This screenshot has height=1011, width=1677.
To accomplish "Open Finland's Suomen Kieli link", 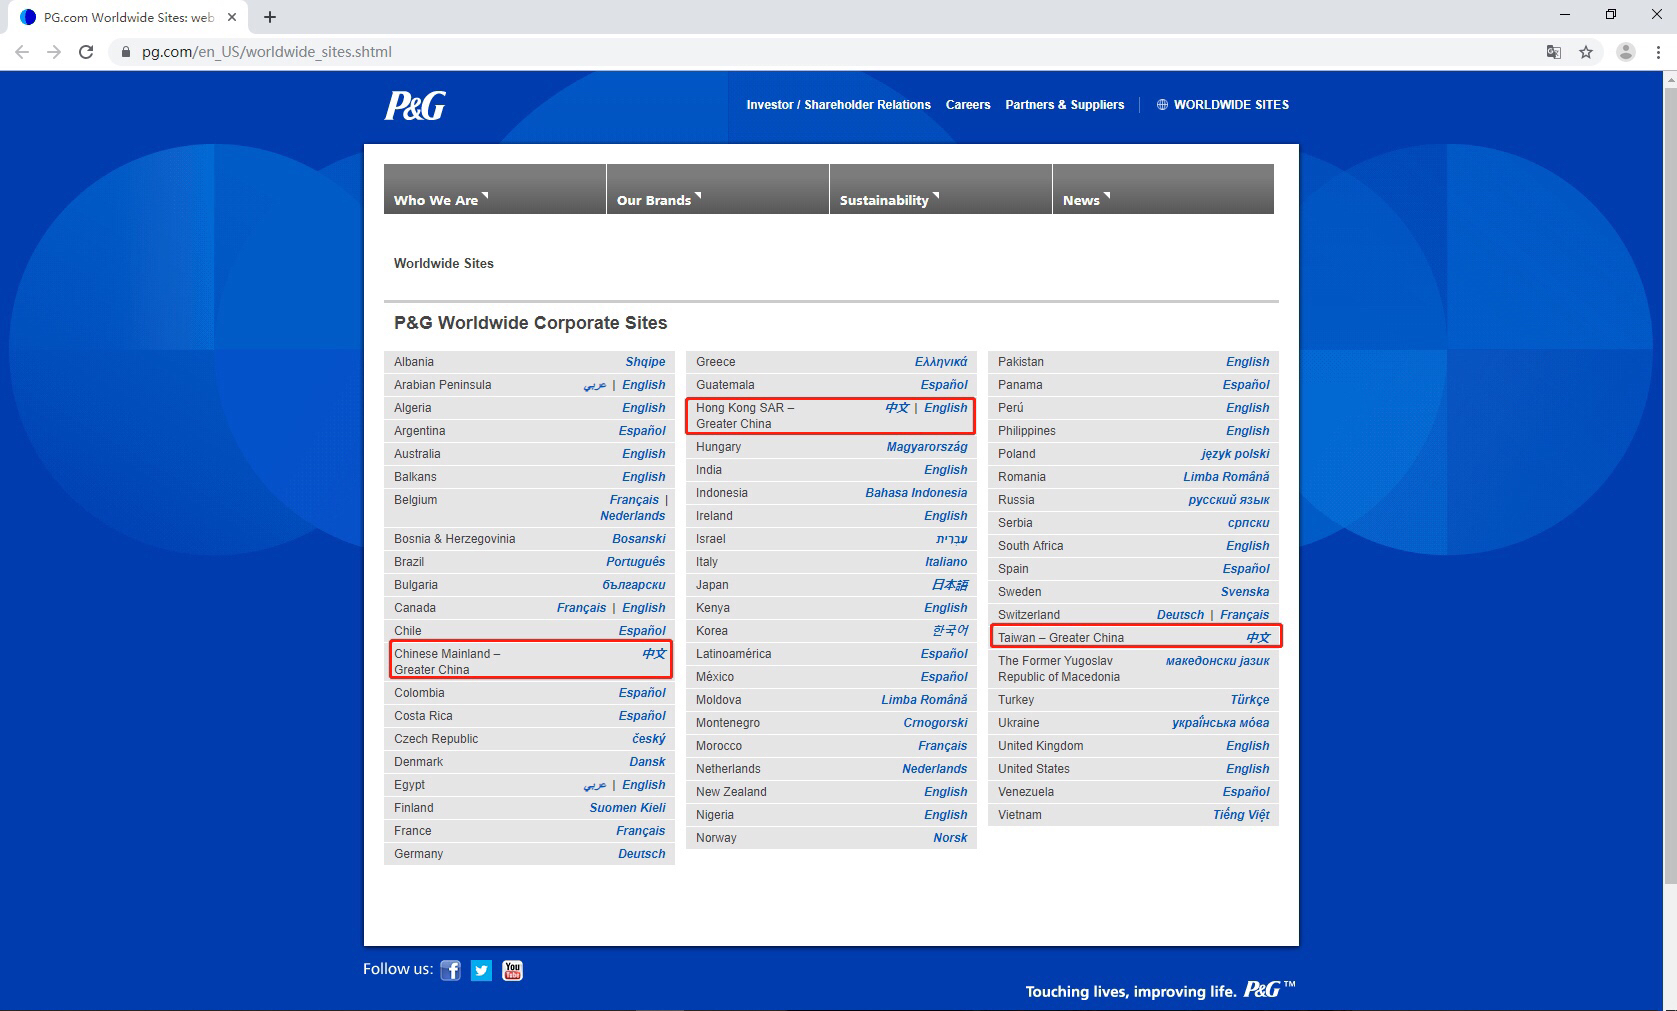I will 627,808.
